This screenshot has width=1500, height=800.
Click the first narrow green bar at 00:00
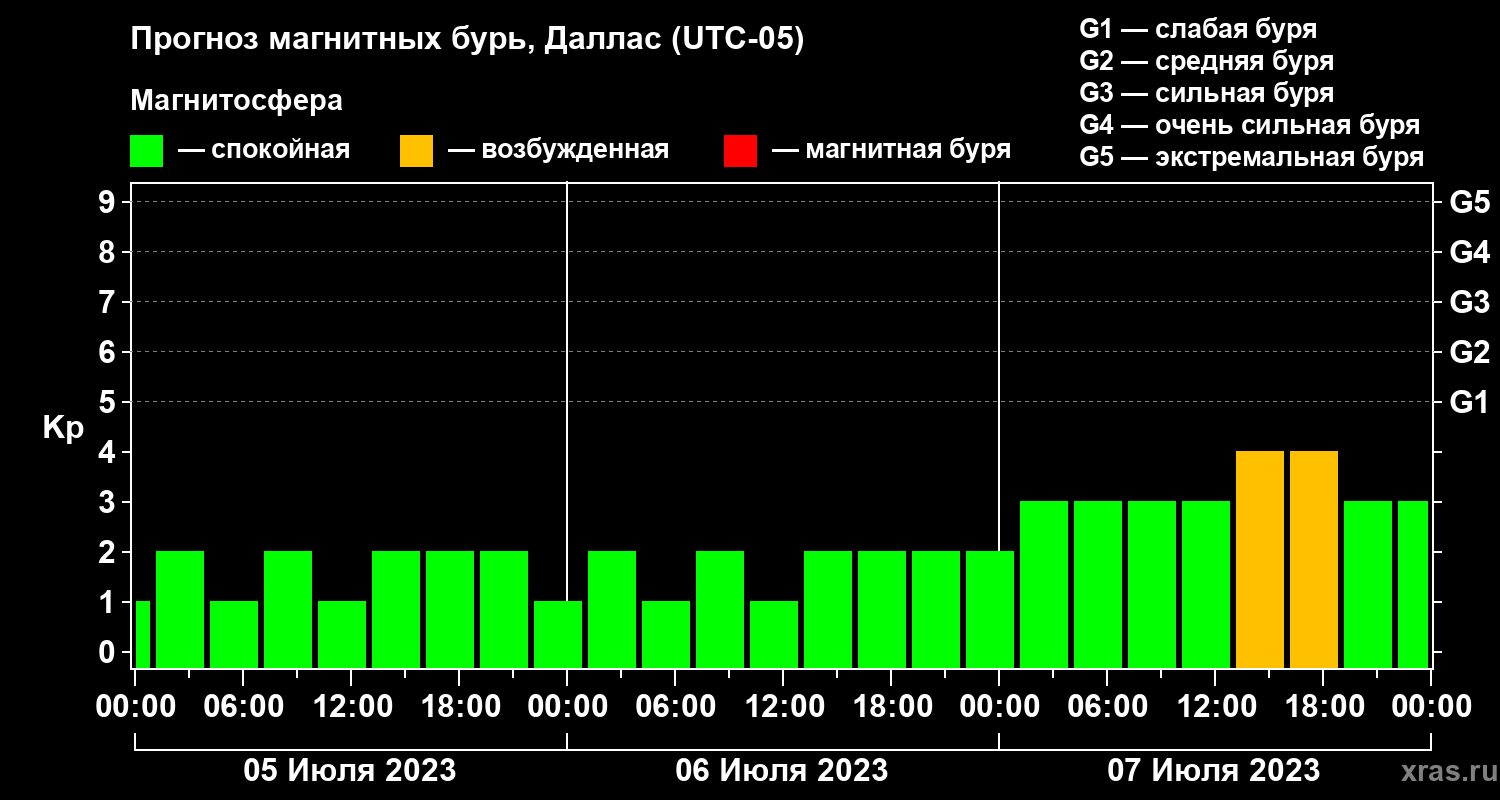tap(142, 635)
